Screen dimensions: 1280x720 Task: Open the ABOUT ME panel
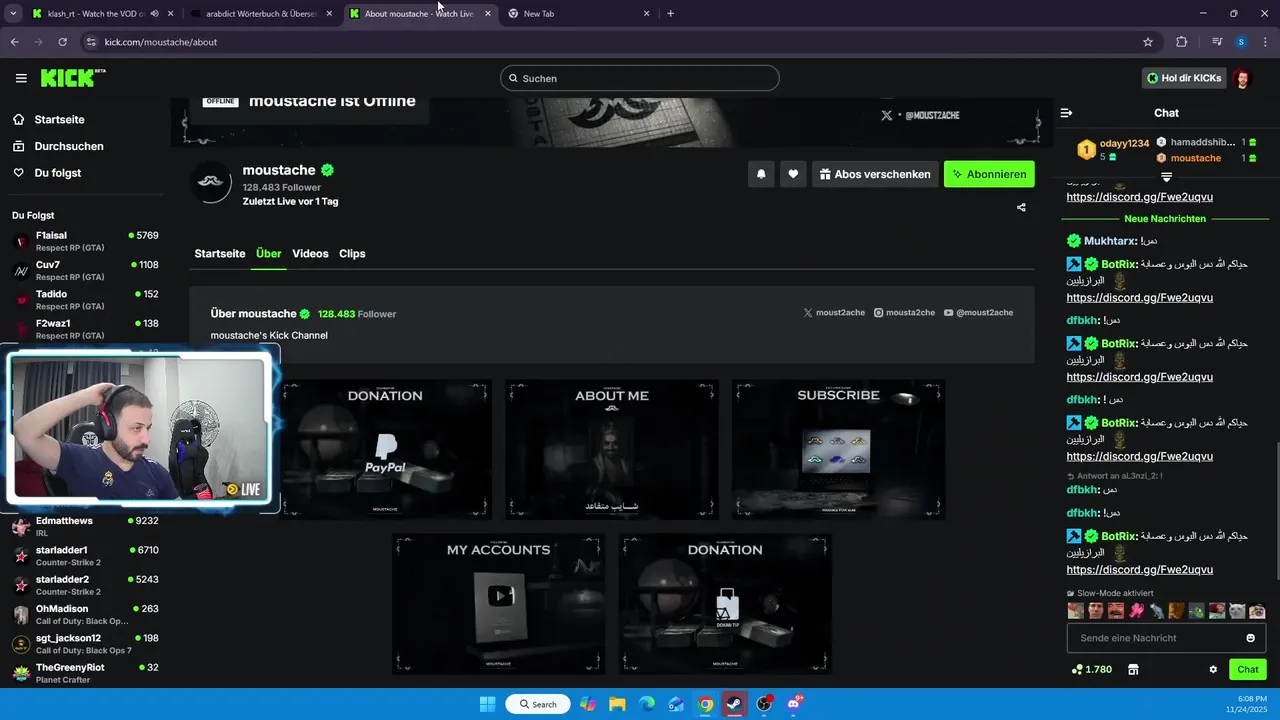pos(612,450)
